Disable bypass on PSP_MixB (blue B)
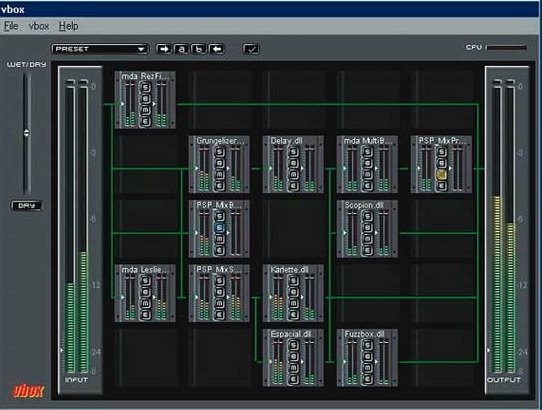 (219, 228)
